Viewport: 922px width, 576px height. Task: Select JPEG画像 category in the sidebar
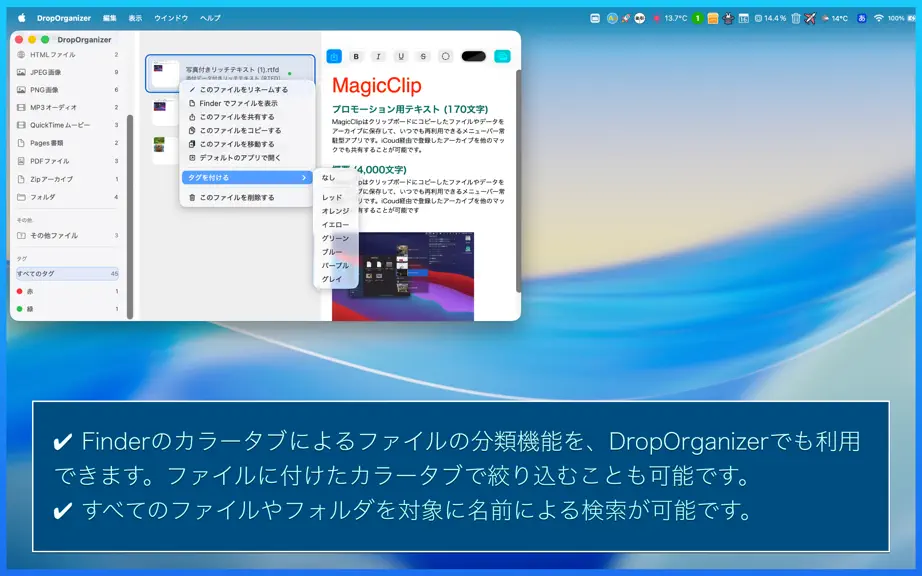point(68,72)
